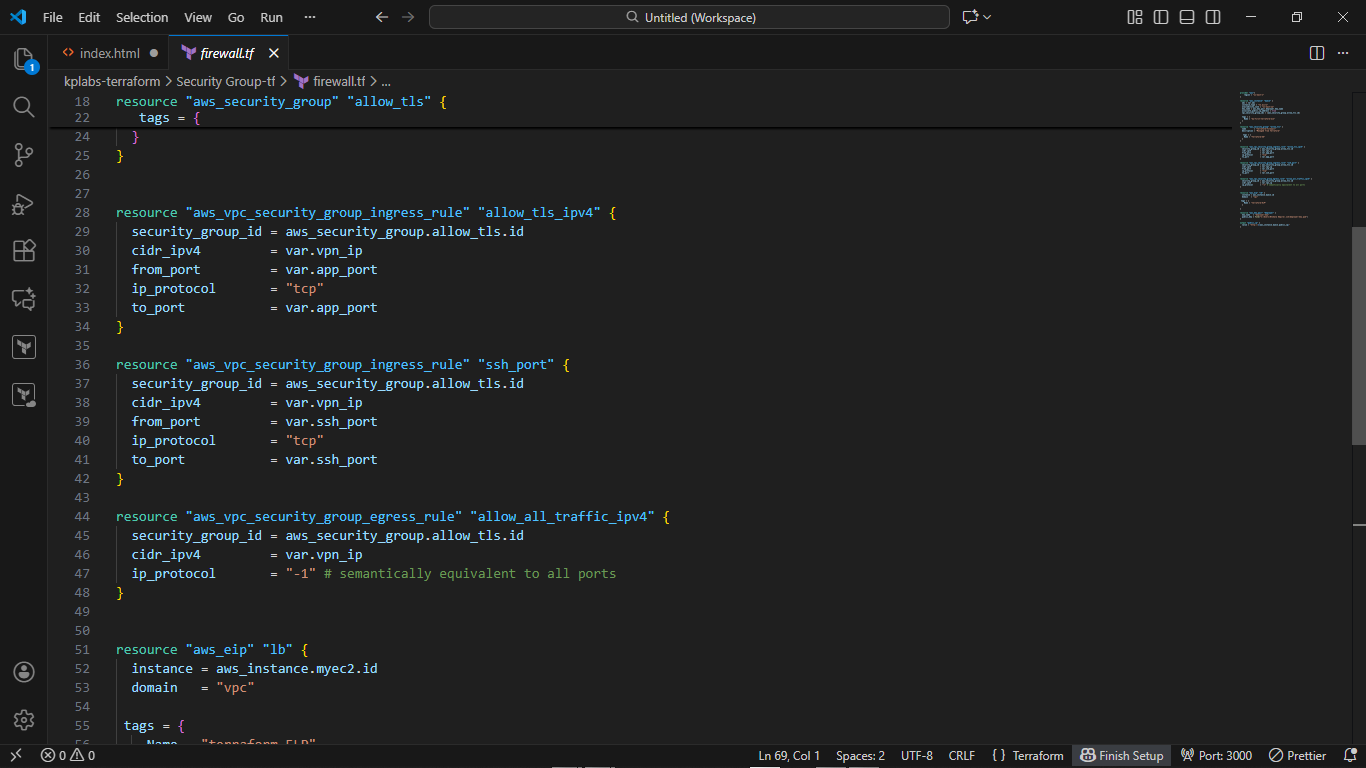The height and width of the screenshot is (768, 1366).
Task: Open the Extensions view
Action: [x=24, y=251]
